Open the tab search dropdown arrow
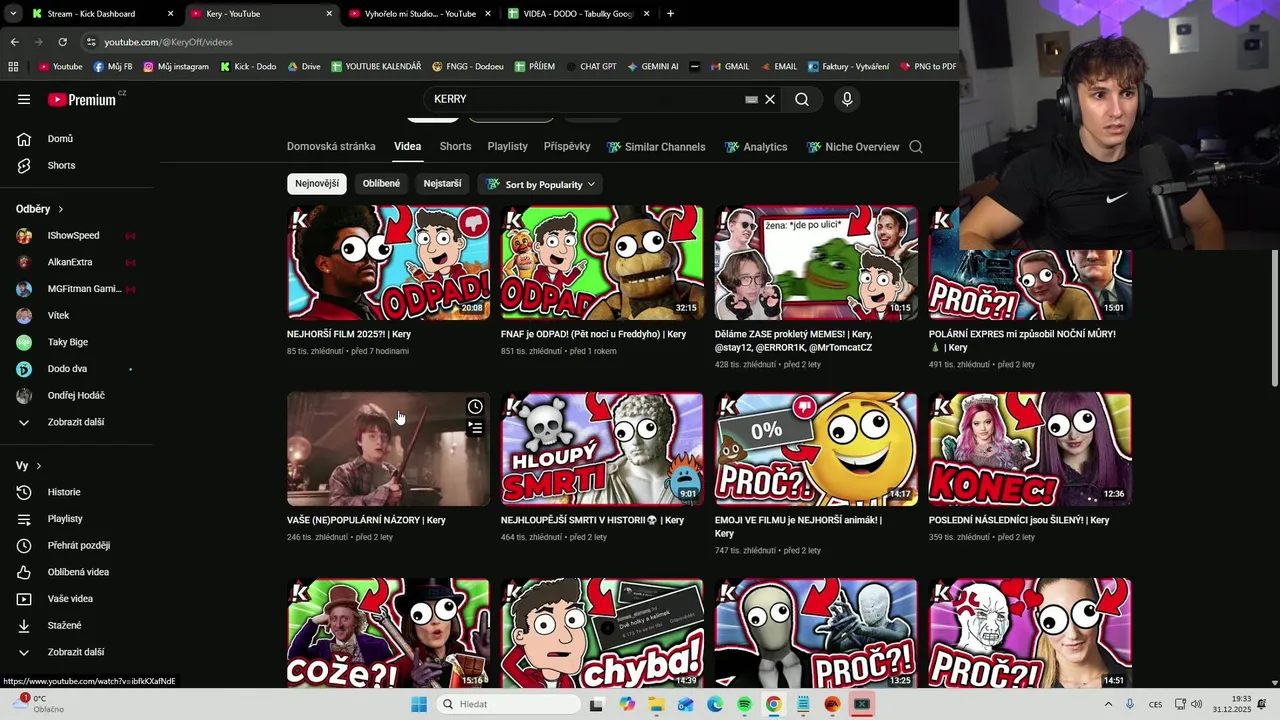This screenshot has width=1280, height=720. tap(13, 14)
